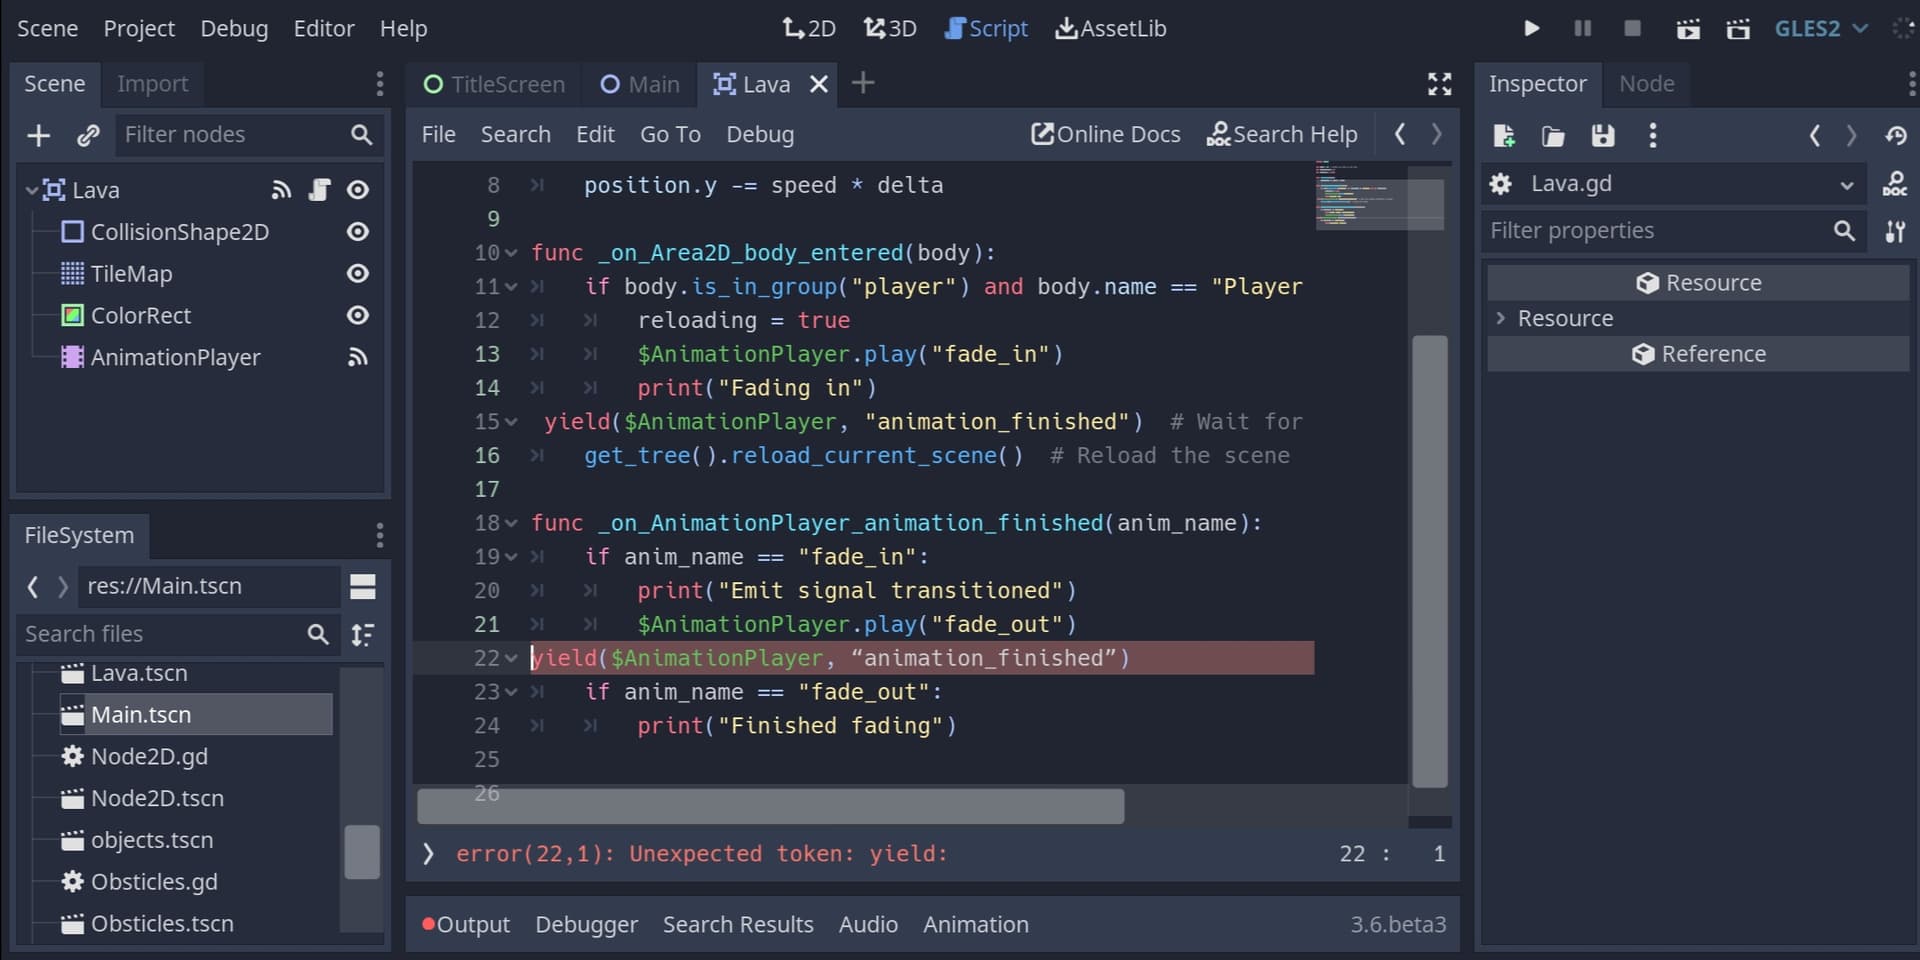Close the Lava scene tab
1920x960 pixels.
click(x=819, y=84)
